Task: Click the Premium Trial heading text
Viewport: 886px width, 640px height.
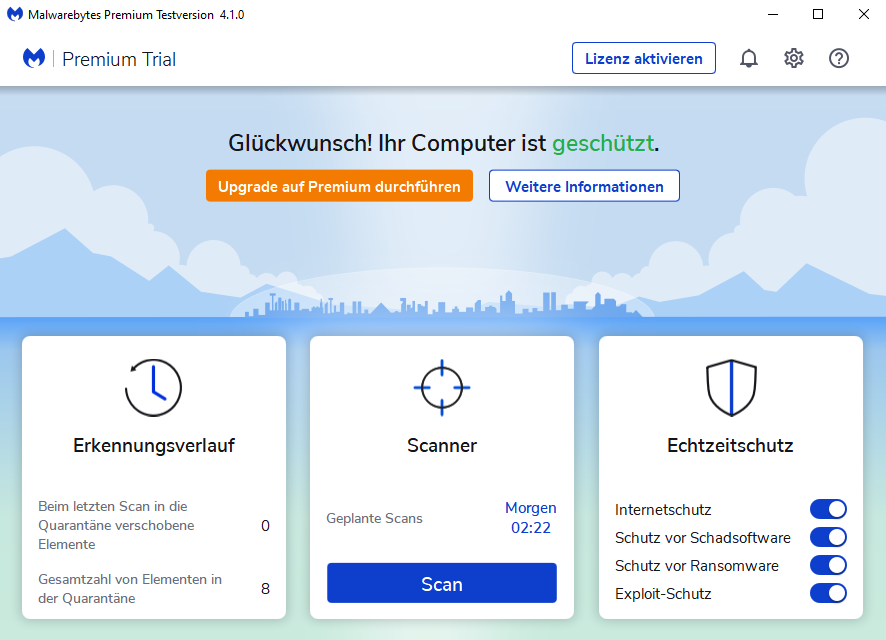Action: point(119,59)
